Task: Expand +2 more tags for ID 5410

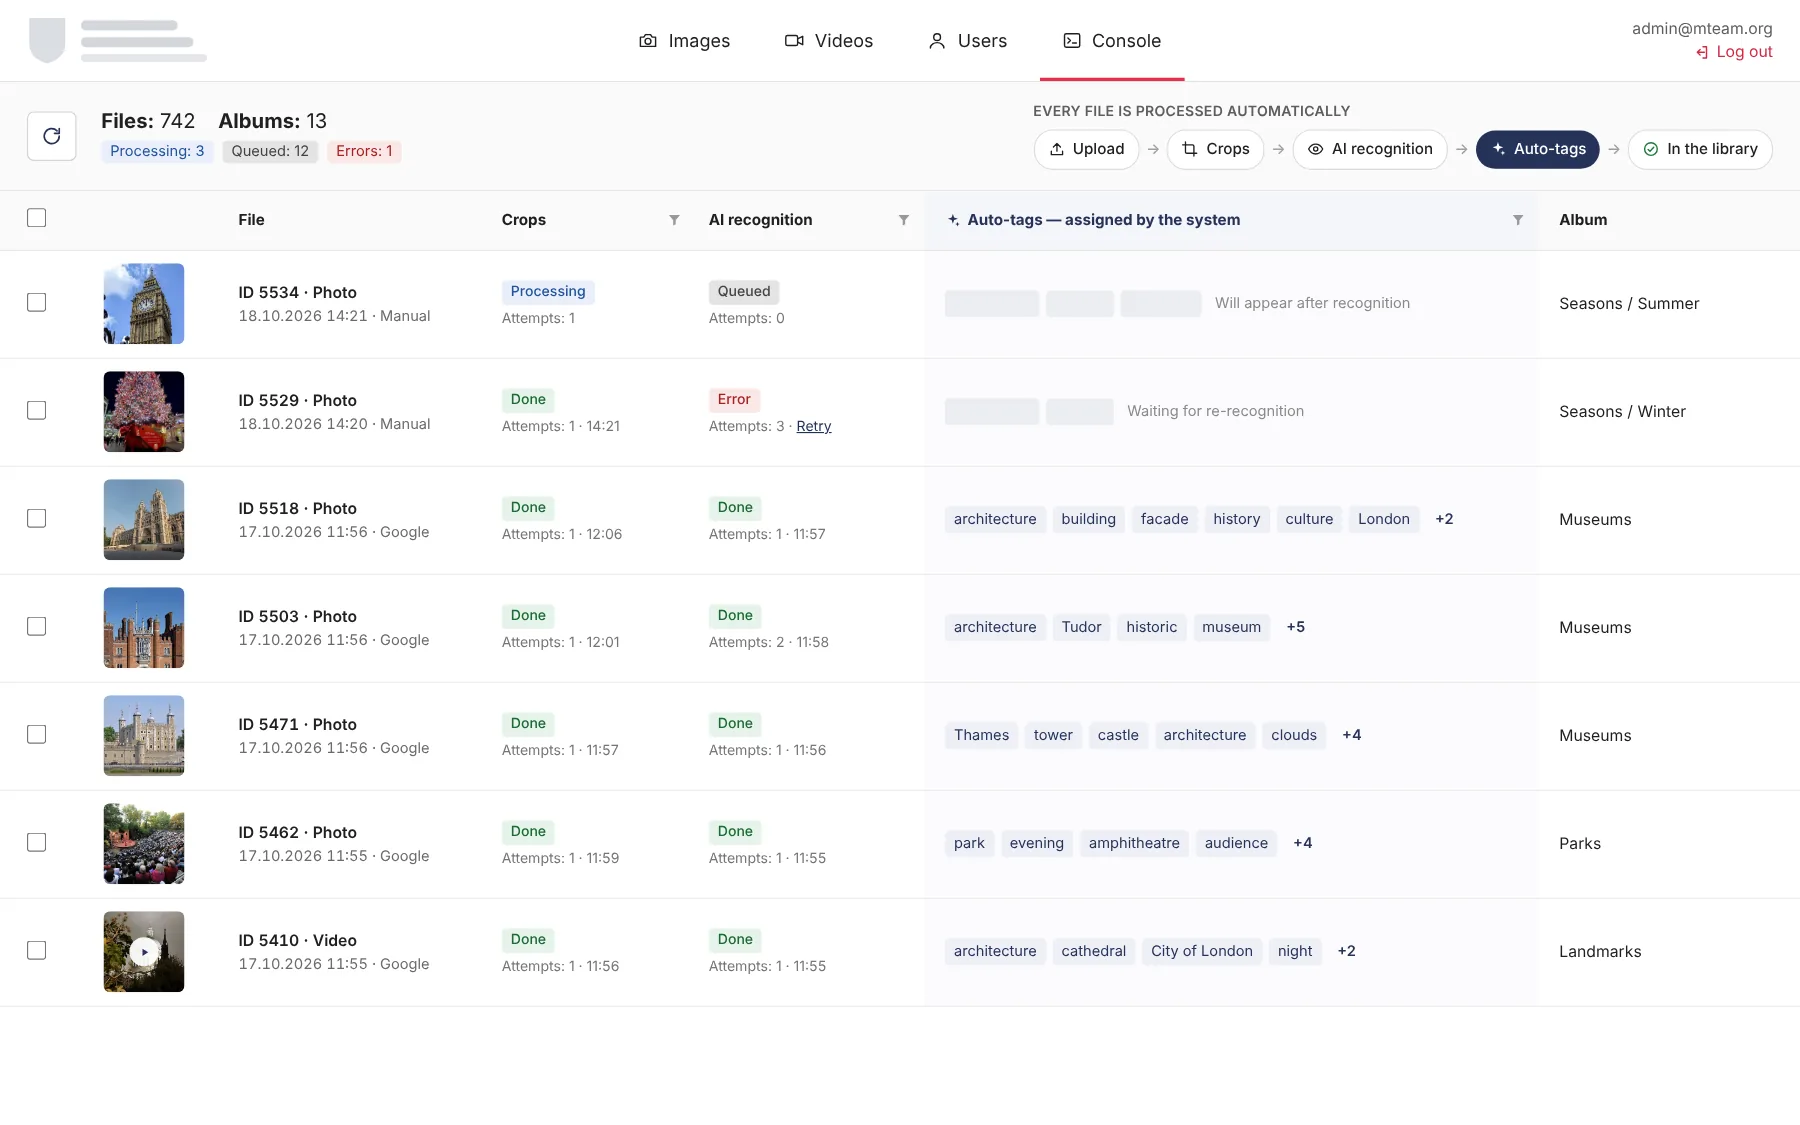Action: [x=1346, y=951]
